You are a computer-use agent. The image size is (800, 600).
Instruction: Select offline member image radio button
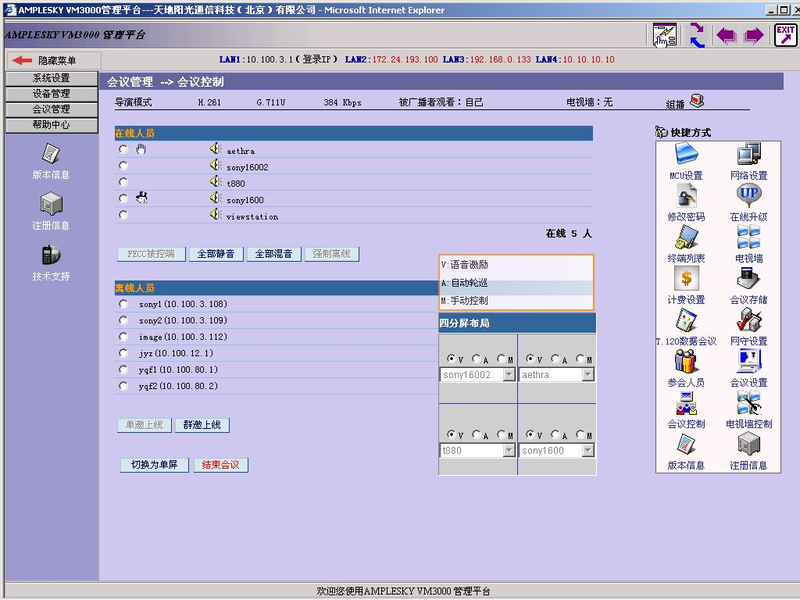click(x=123, y=337)
